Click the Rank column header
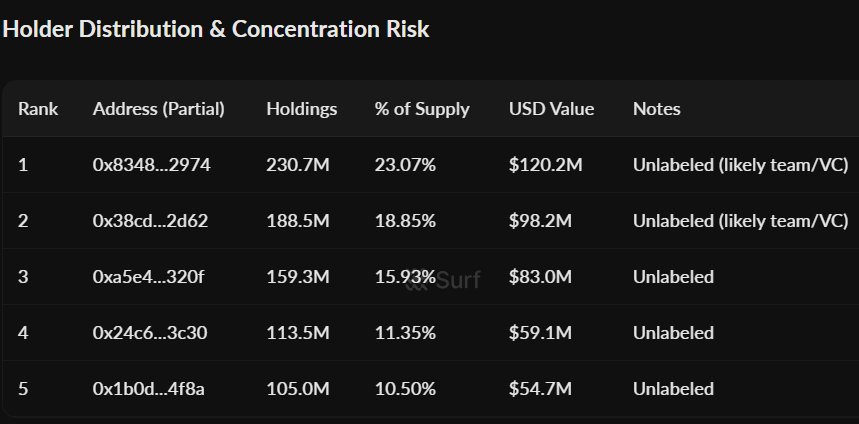859x424 pixels. (38, 109)
